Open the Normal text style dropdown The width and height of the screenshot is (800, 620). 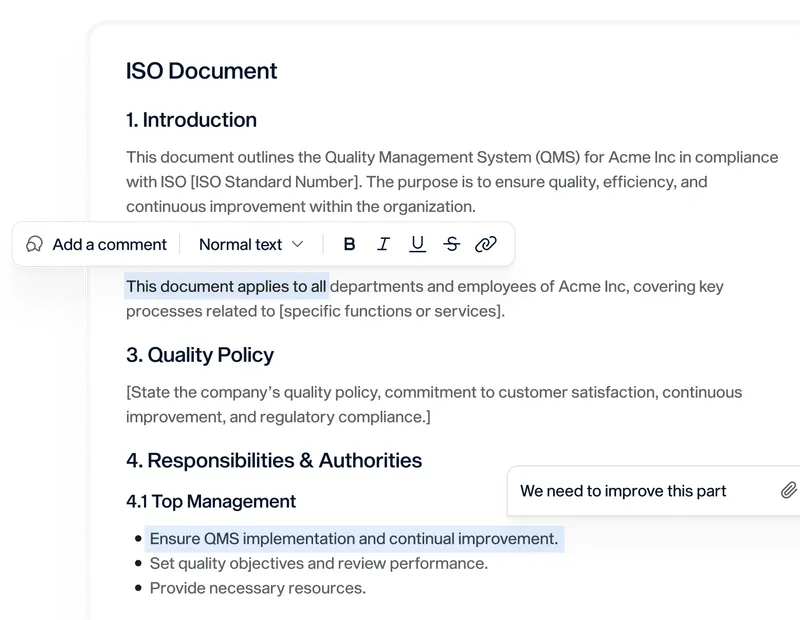(x=251, y=244)
